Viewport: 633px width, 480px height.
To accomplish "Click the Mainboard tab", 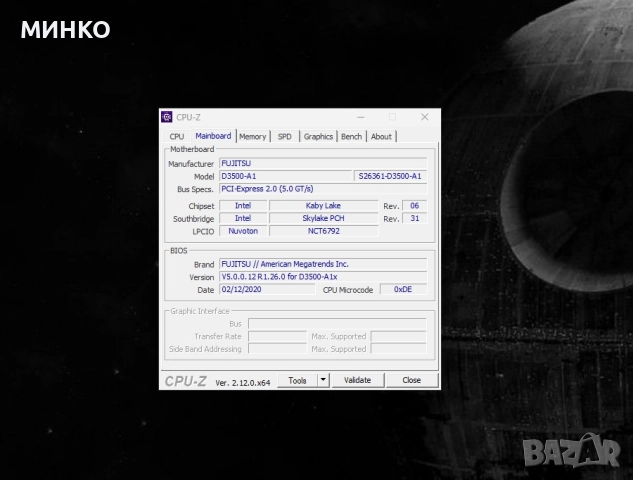I will coord(213,136).
